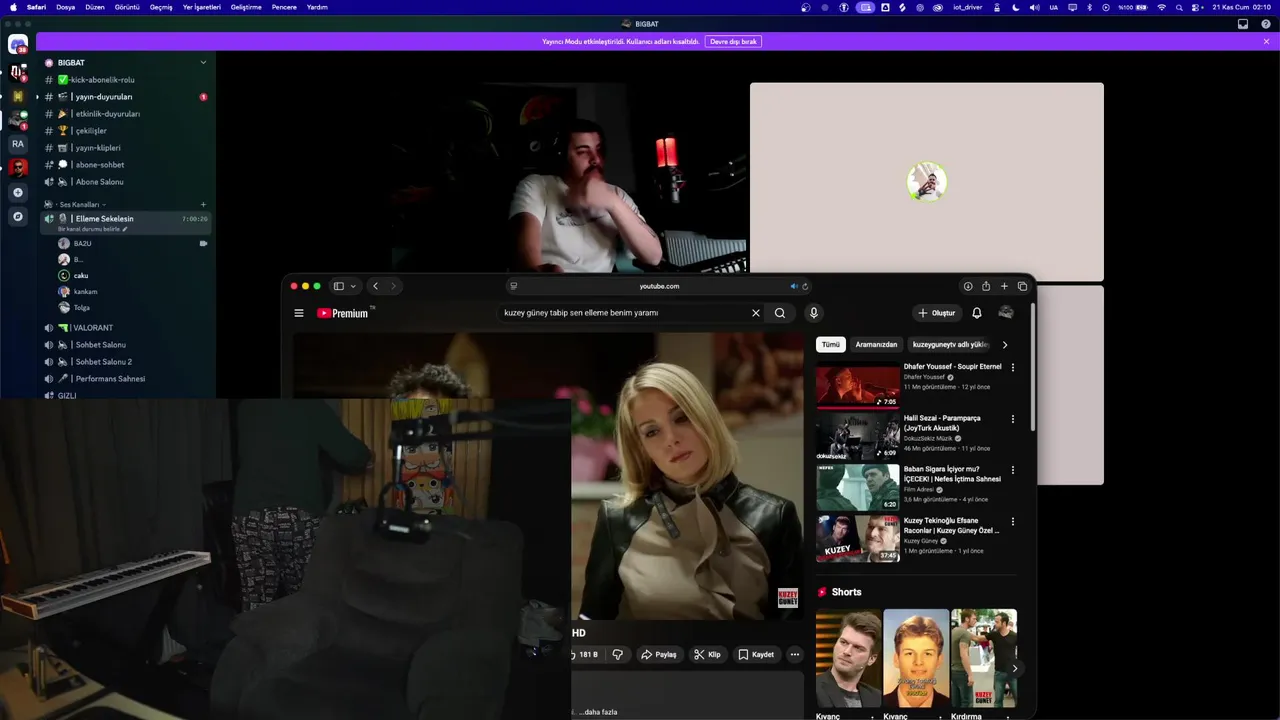Click the camera icon beside BA2U
The height and width of the screenshot is (720, 1280).
tap(203, 243)
